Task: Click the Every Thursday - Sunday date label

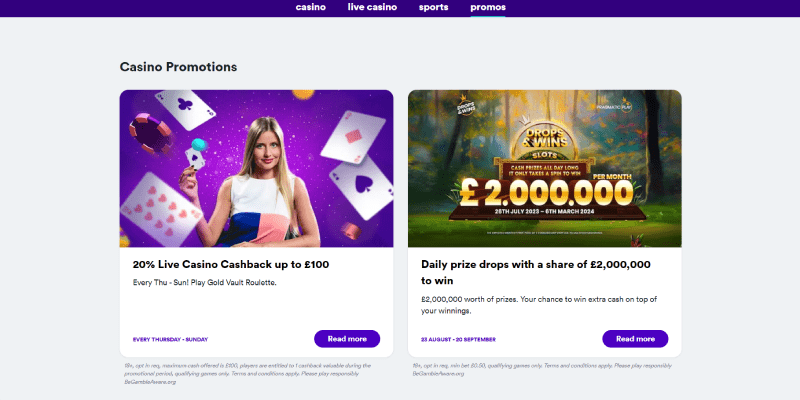Action: 170,339
